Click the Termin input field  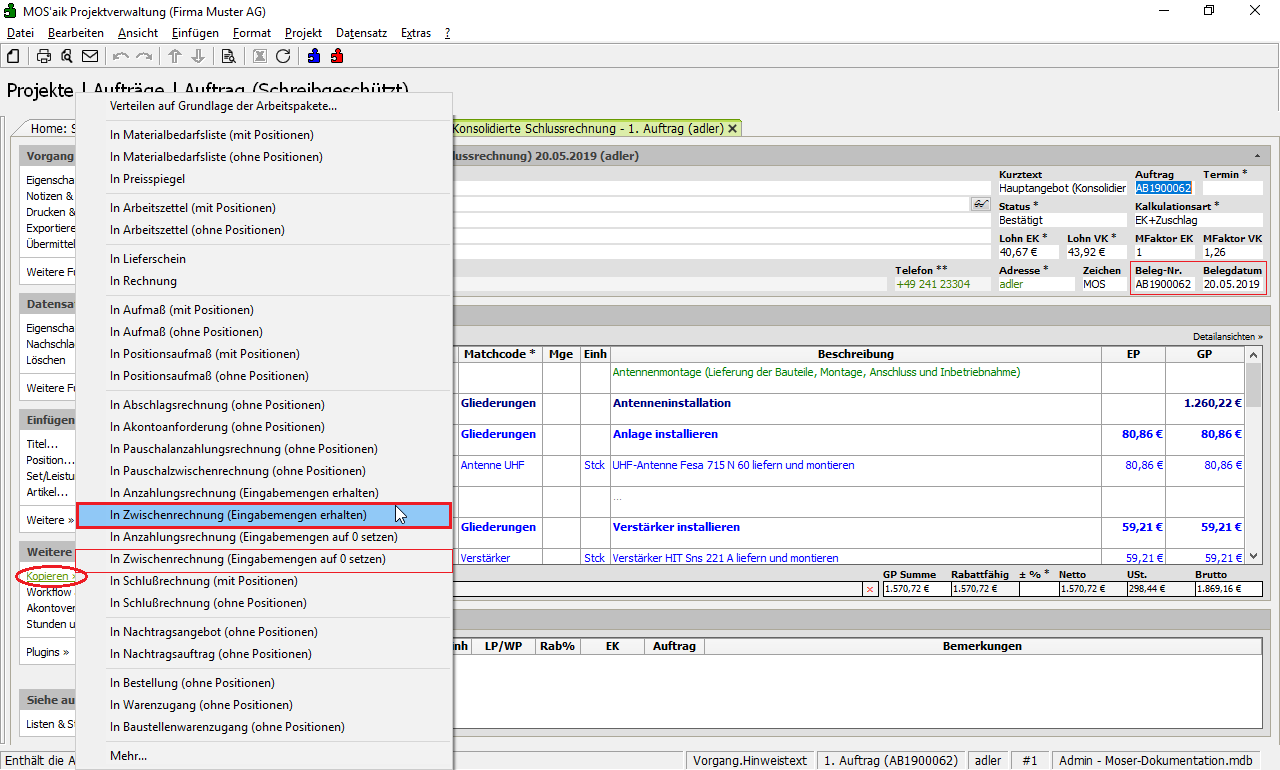point(1232,188)
